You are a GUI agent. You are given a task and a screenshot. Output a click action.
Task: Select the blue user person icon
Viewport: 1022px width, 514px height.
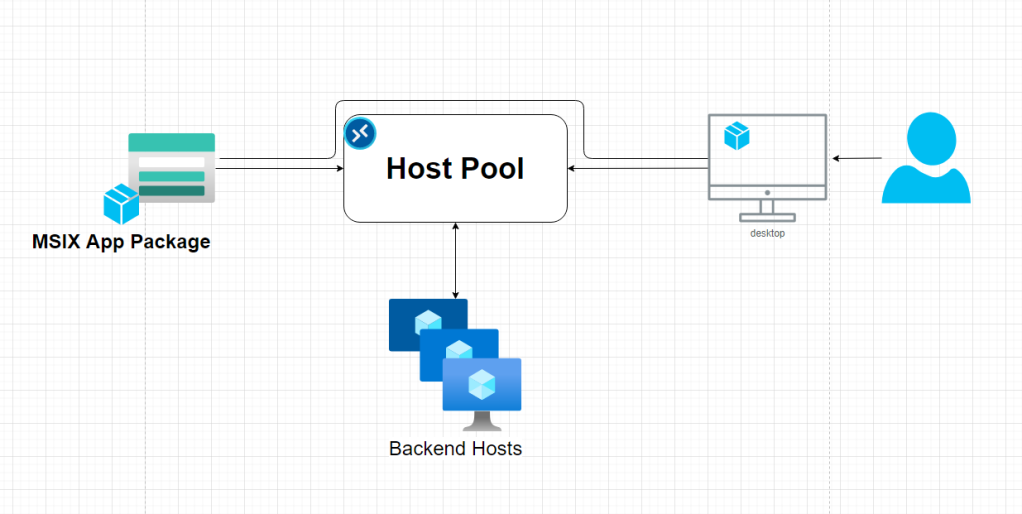coord(926,158)
